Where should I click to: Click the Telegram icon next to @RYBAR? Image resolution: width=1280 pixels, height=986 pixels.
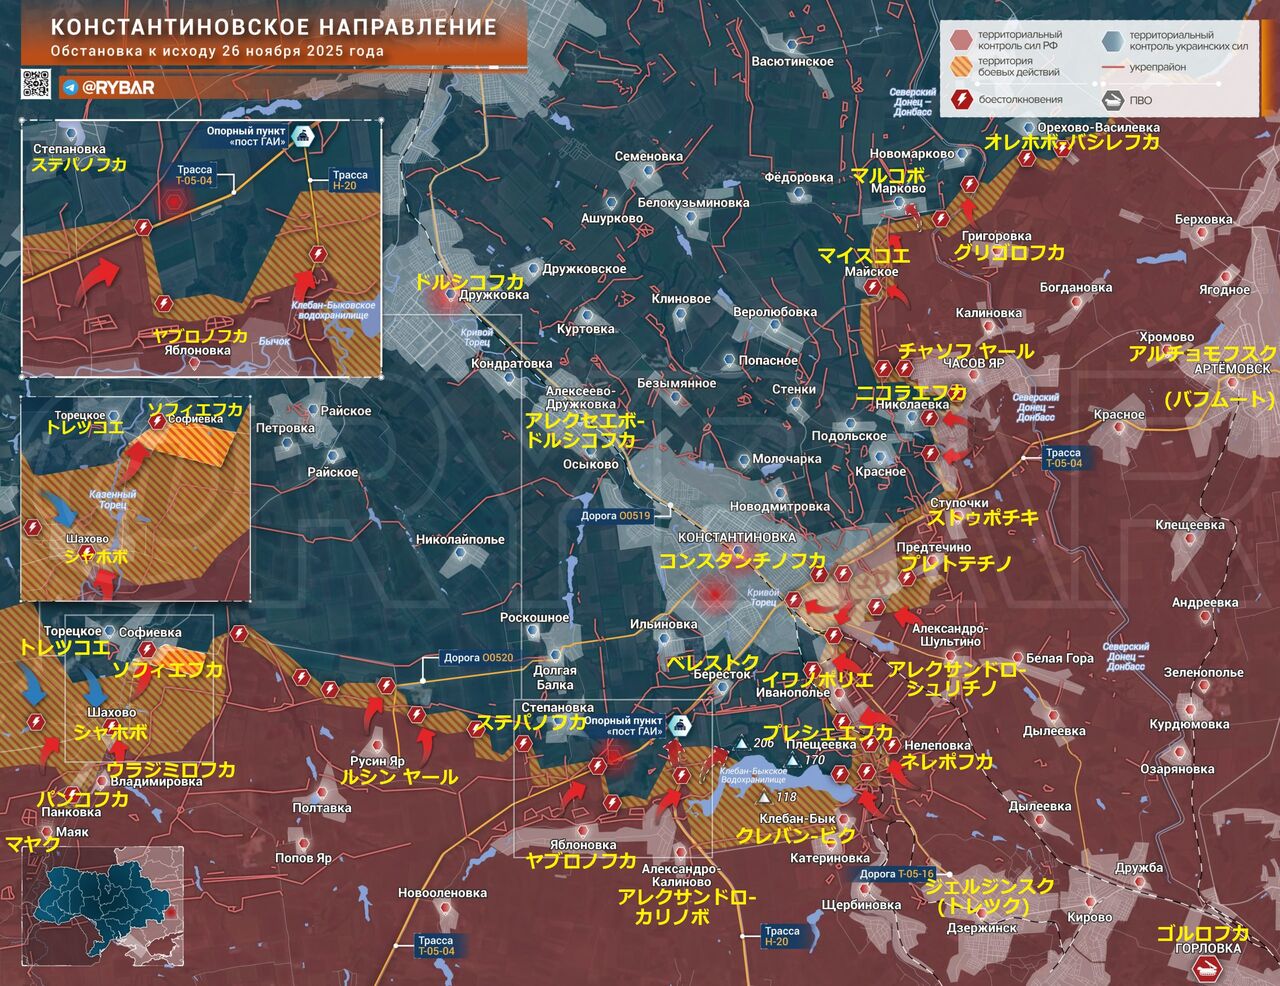click(70, 88)
